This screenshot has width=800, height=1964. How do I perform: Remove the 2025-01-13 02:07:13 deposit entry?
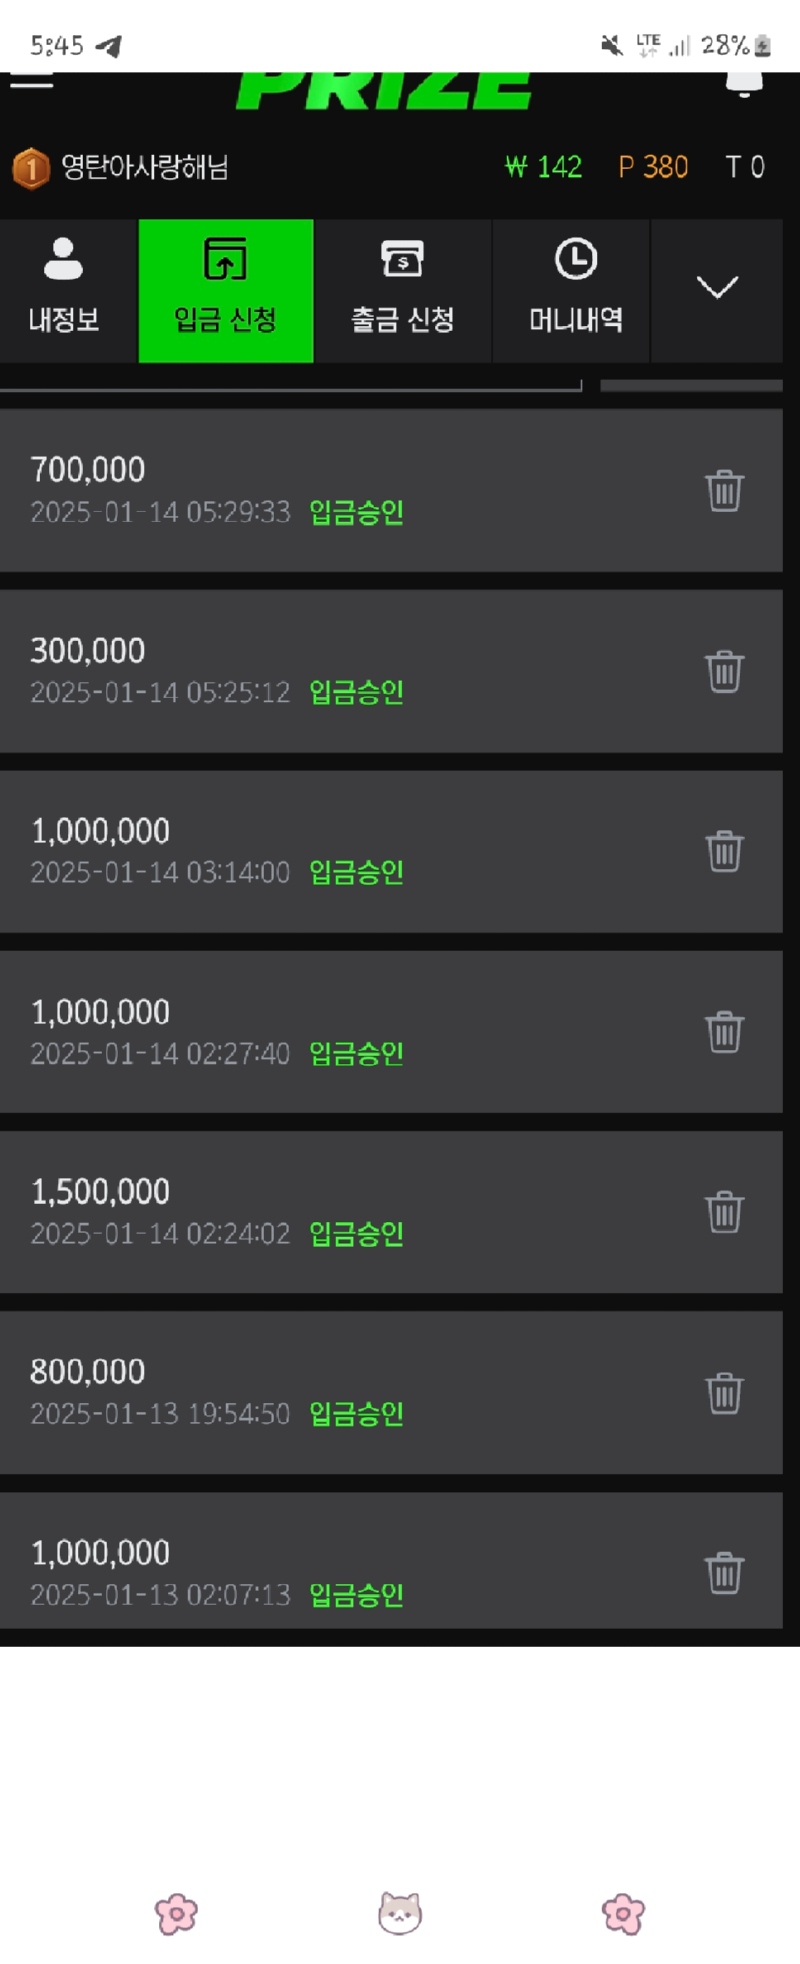coord(724,1573)
